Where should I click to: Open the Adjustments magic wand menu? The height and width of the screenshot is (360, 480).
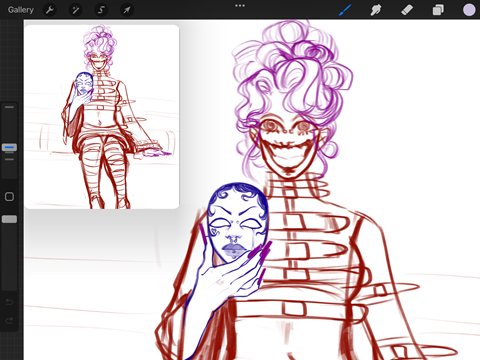click(76, 10)
